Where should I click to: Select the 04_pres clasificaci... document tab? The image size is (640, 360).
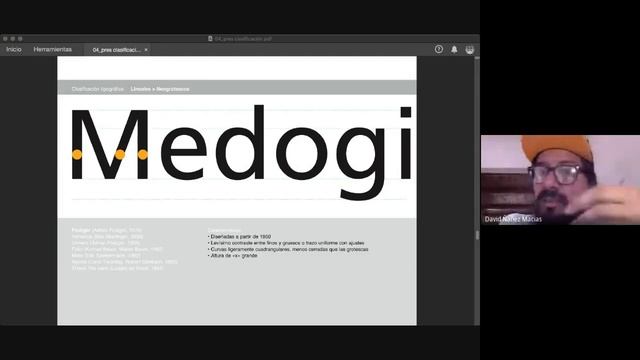(x=116, y=50)
